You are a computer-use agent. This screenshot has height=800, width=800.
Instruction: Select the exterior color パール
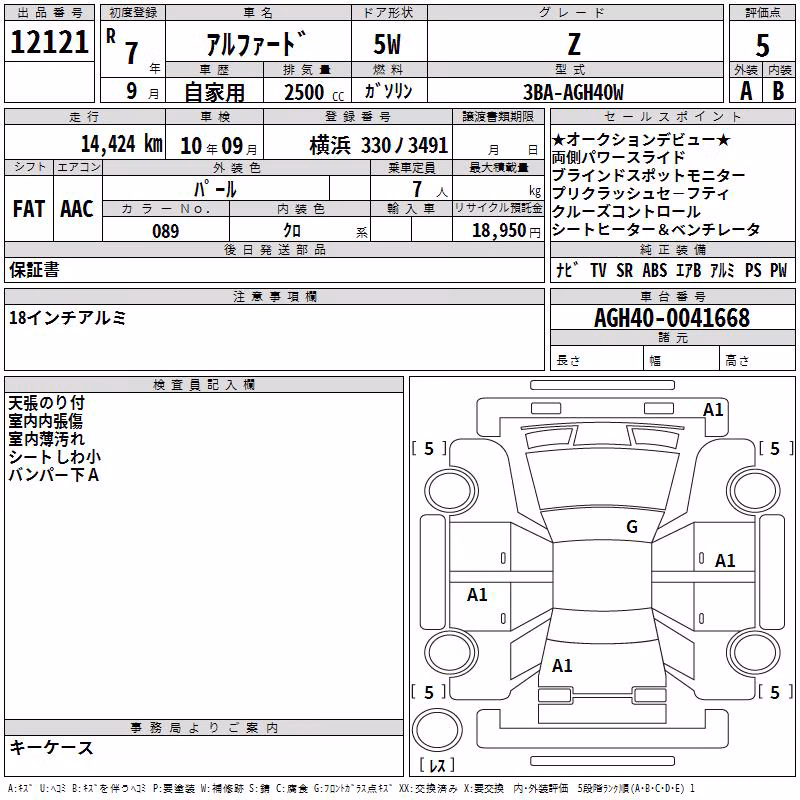[x=215, y=189]
